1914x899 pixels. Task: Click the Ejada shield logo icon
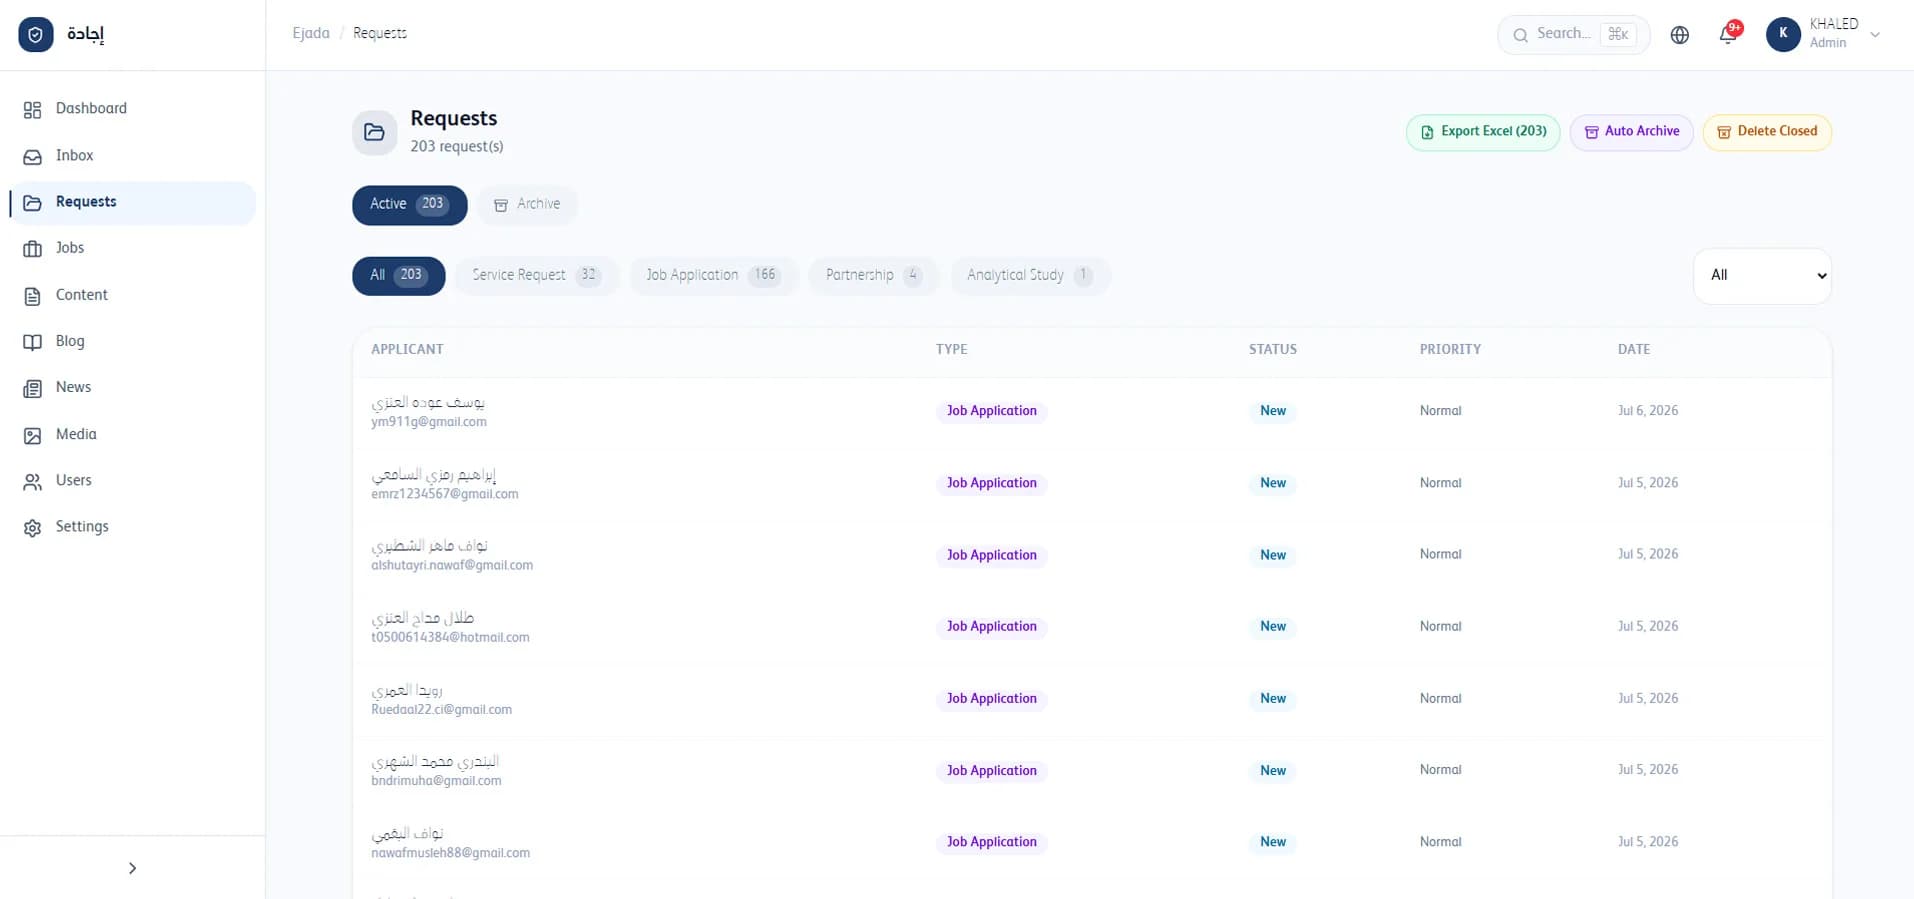36,34
